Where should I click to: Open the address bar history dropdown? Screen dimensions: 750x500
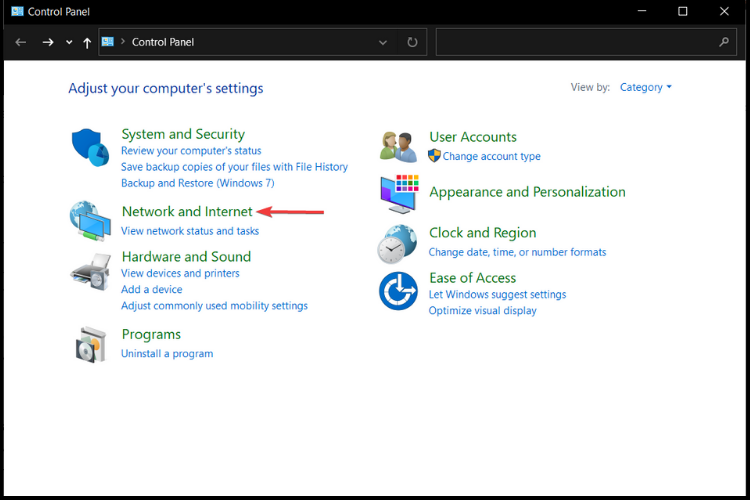(x=383, y=42)
